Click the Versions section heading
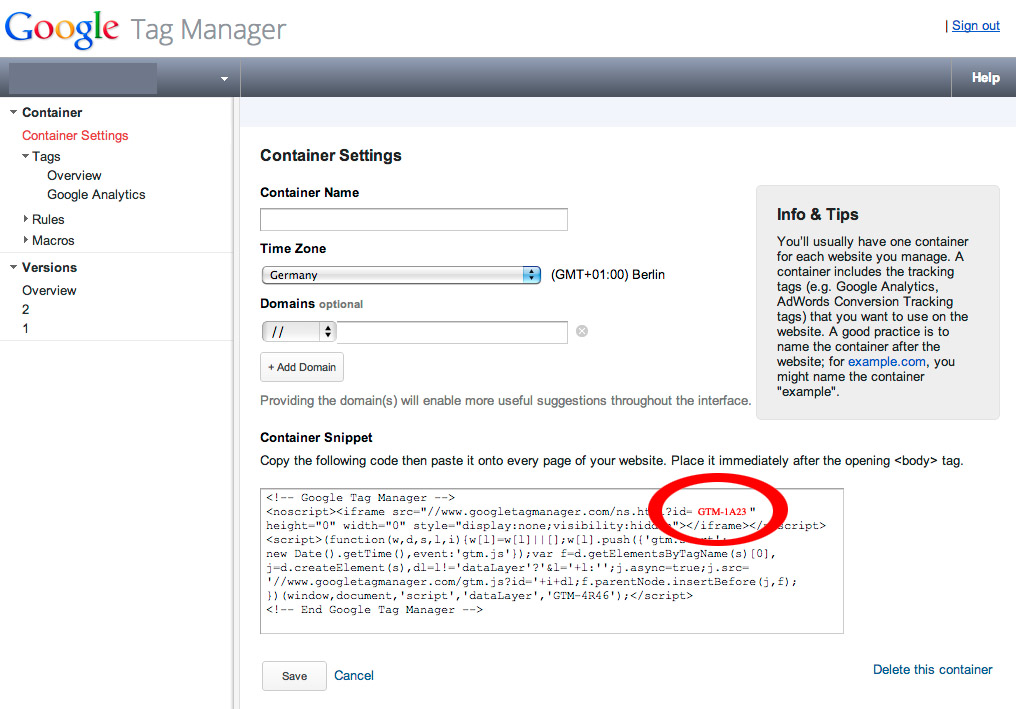 point(49,267)
